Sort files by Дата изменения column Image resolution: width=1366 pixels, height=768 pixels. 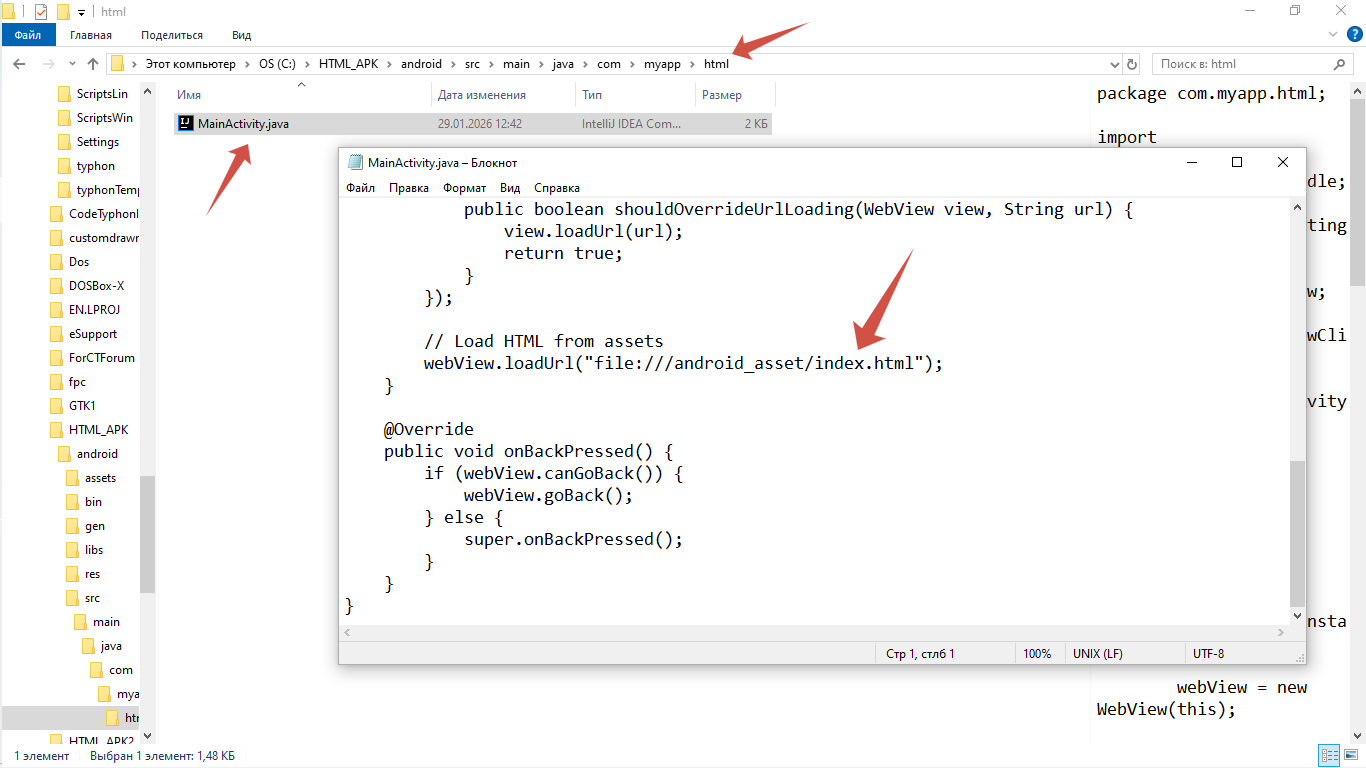point(481,95)
